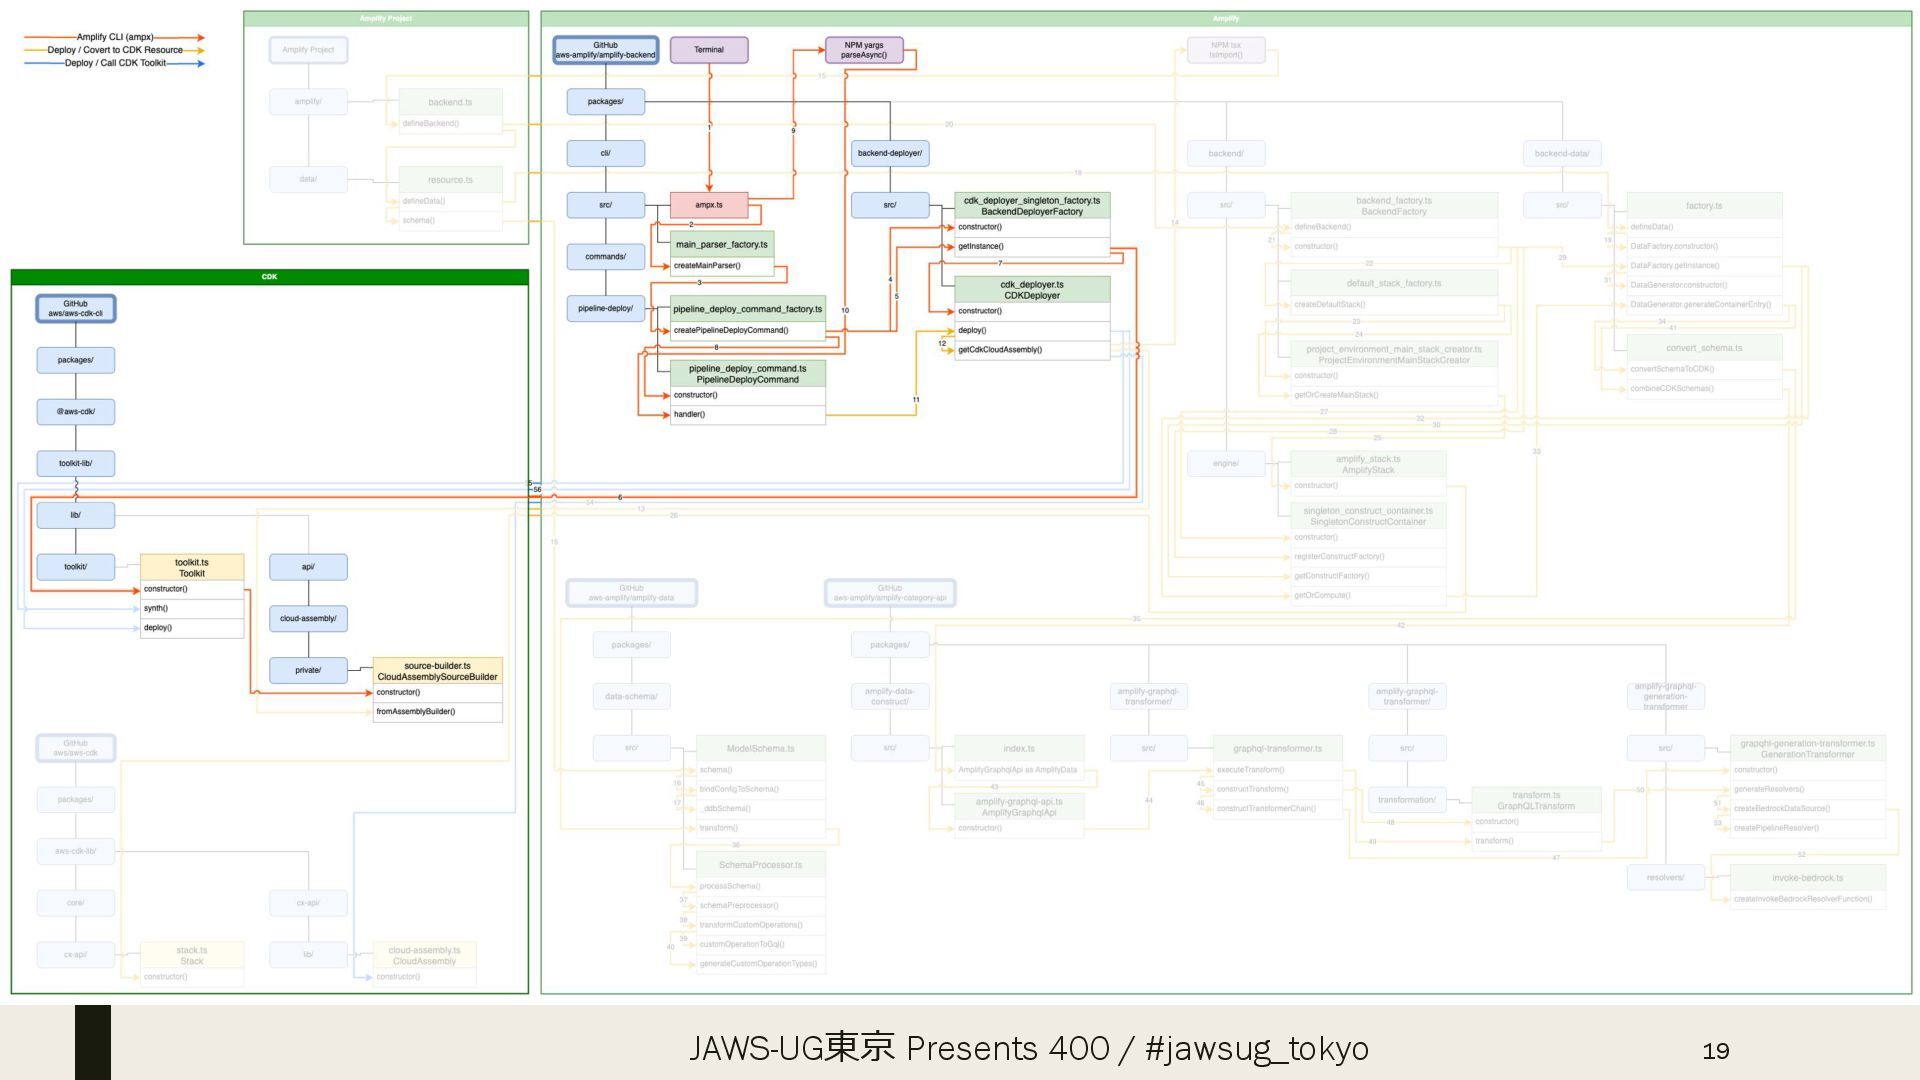1920x1080 pixels.
Task: Select fromAssemblyBuilder() method row
Action: click(437, 712)
